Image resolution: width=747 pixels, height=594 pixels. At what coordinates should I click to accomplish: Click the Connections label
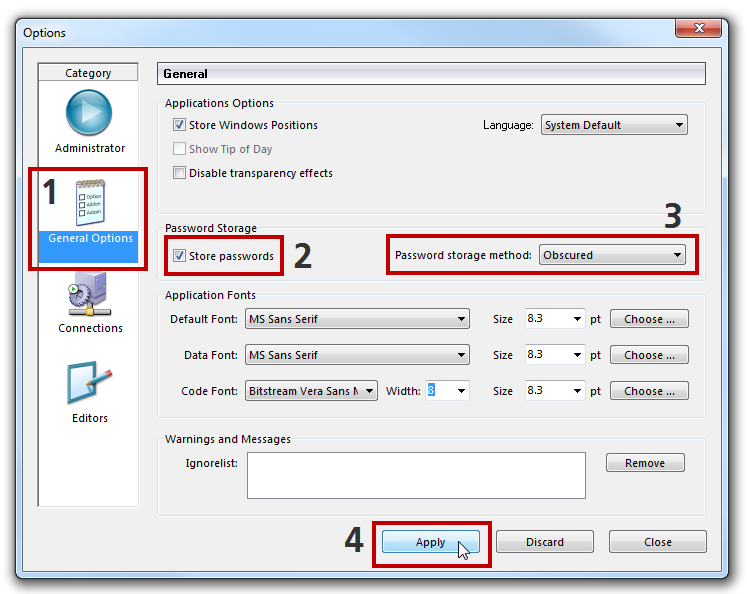(x=90, y=328)
